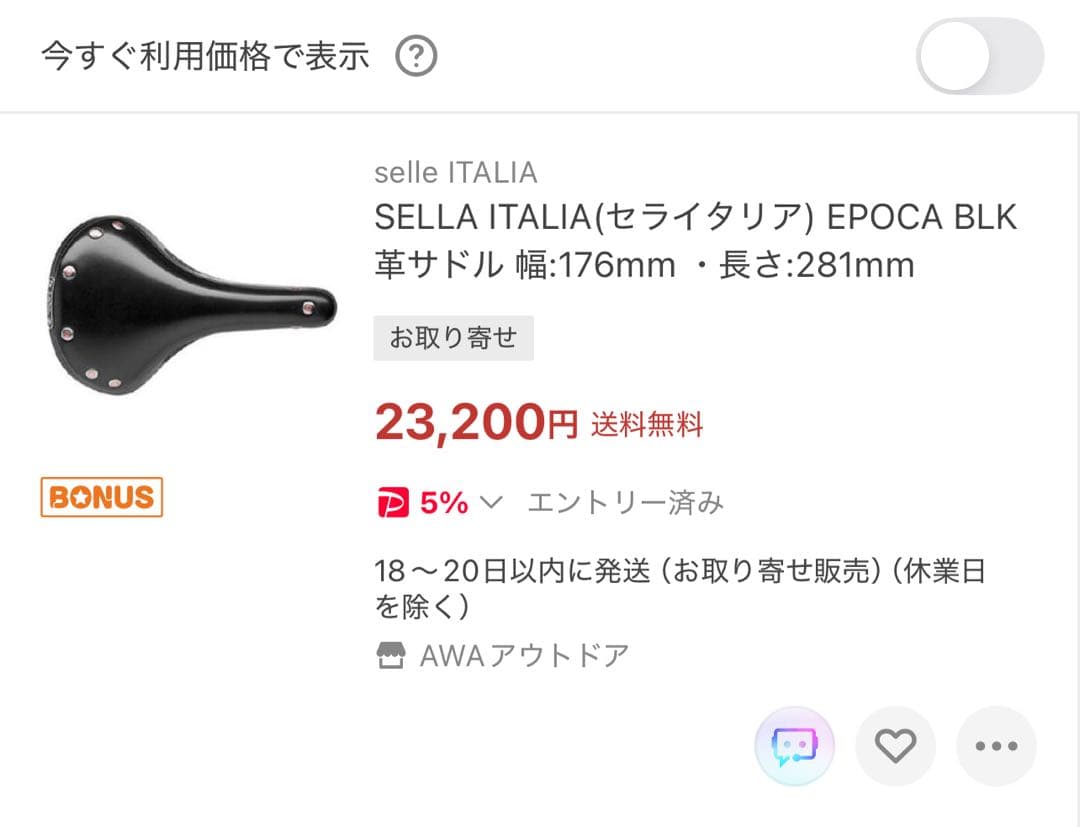Click the 送料無料 text
This screenshot has width=1080, height=827.
click(x=640, y=424)
